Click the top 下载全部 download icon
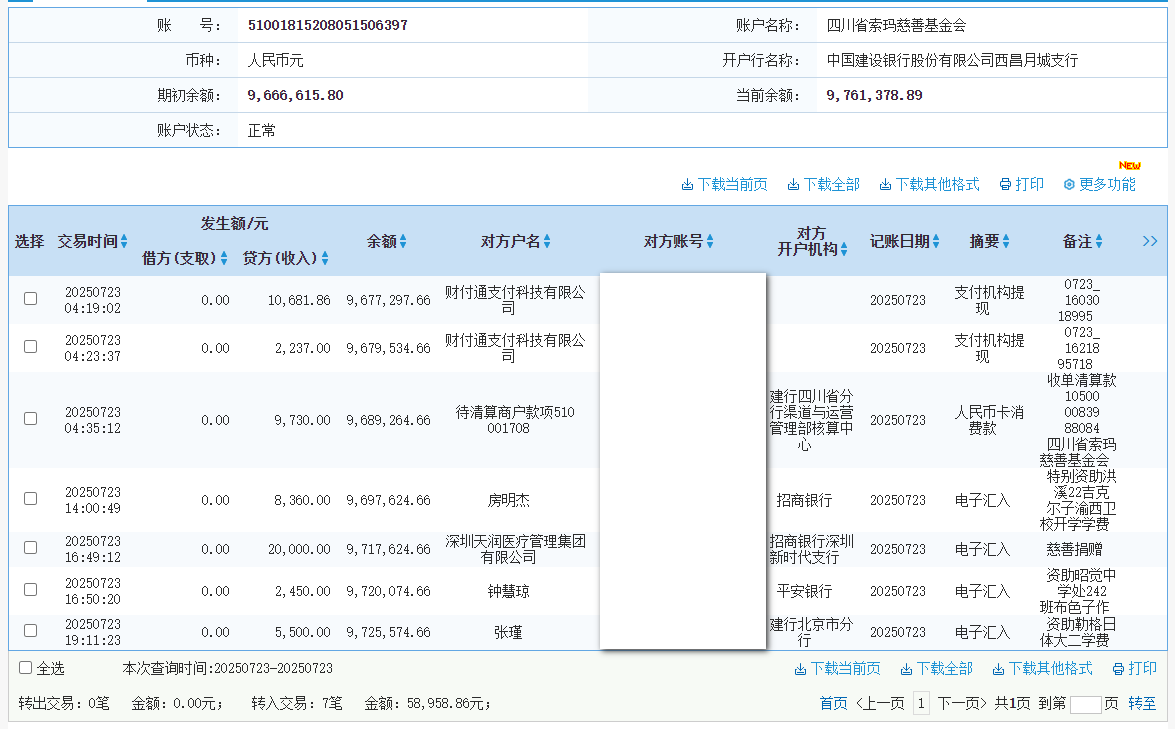The width and height of the screenshot is (1175, 729). point(793,185)
